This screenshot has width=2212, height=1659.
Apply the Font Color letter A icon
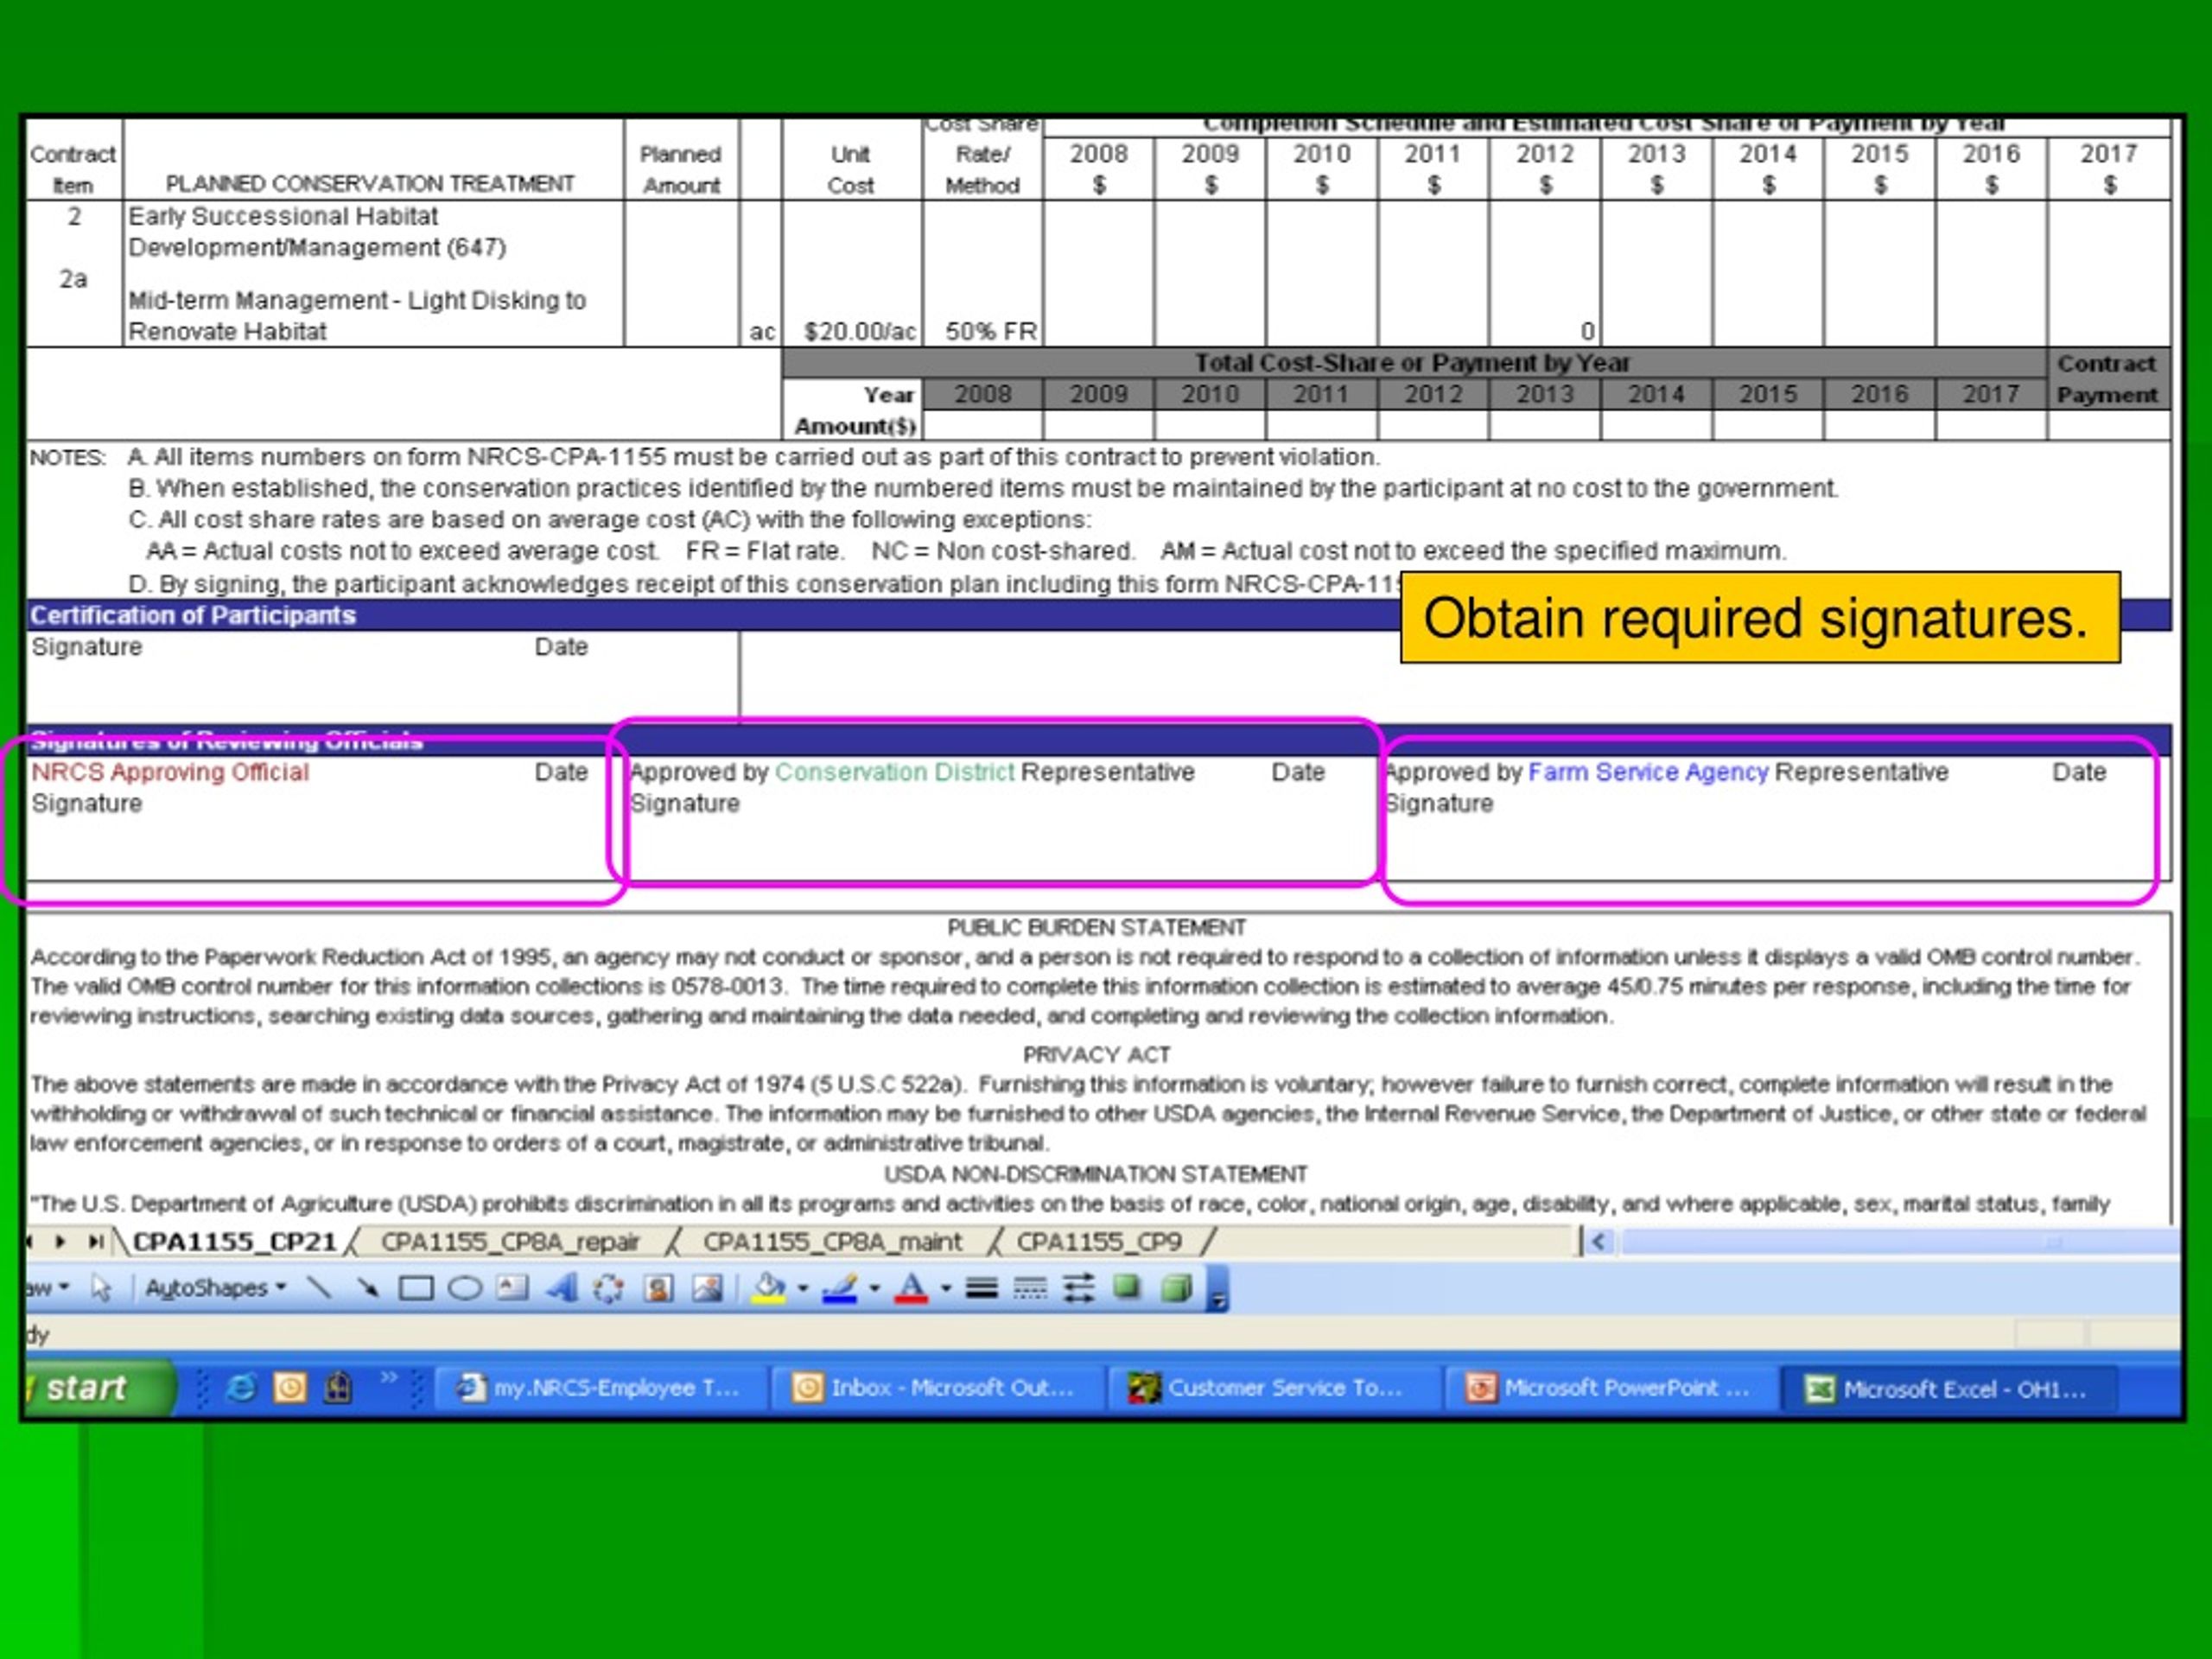tap(911, 1288)
